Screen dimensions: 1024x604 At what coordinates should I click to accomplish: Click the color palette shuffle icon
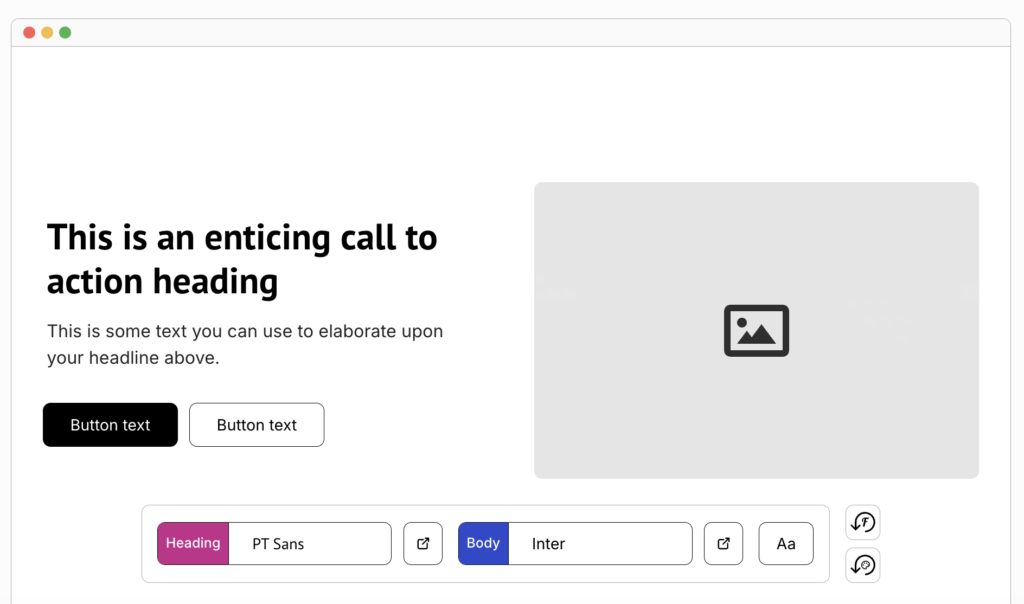coord(863,565)
